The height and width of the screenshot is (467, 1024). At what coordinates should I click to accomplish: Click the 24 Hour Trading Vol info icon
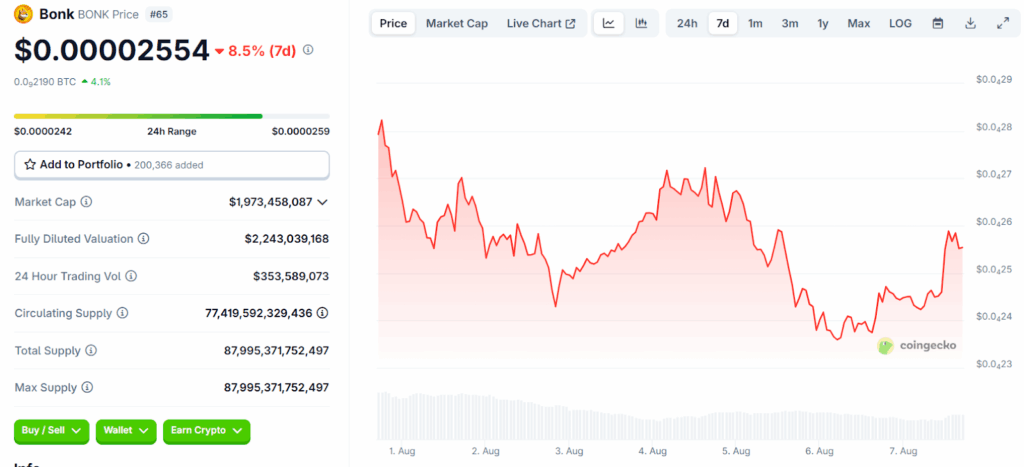coord(131,276)
